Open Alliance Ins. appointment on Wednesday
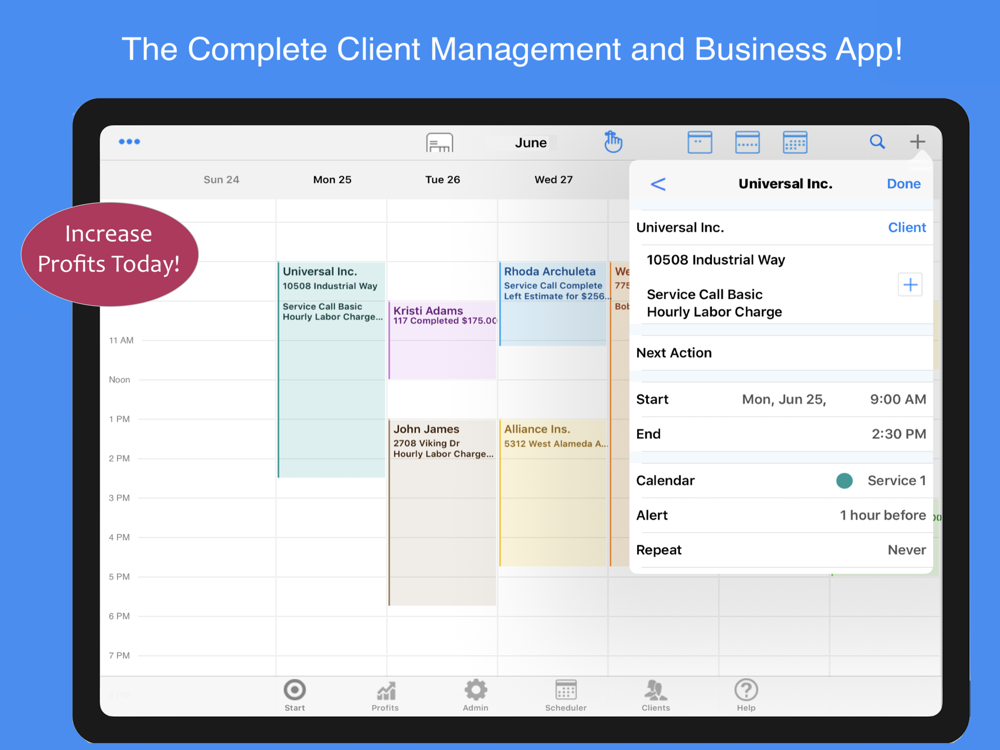This screenshot has width=1000, height=750. (x=553, y=492)
